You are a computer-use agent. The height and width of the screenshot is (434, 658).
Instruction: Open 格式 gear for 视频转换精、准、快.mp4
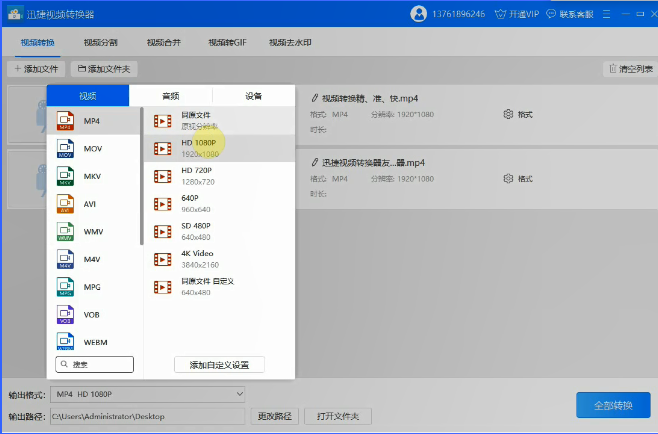click(508, 114)
